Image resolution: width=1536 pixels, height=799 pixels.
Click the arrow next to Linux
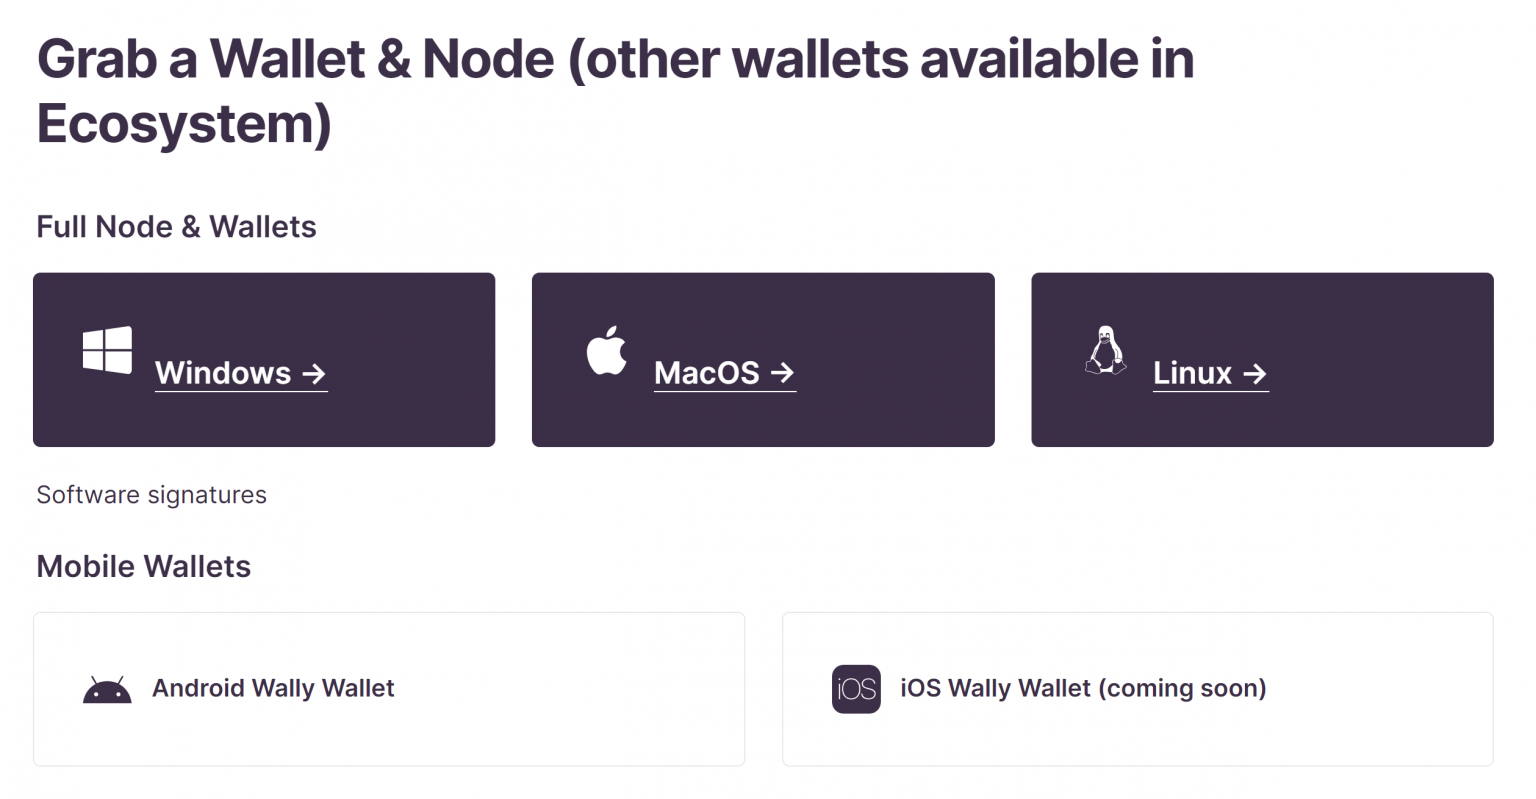point(1255,373)
